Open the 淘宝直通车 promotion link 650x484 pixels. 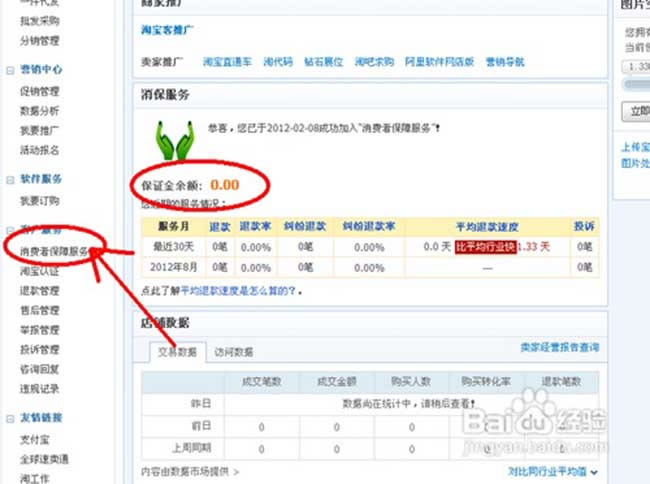pyautogui.click(x=227, y=62)
